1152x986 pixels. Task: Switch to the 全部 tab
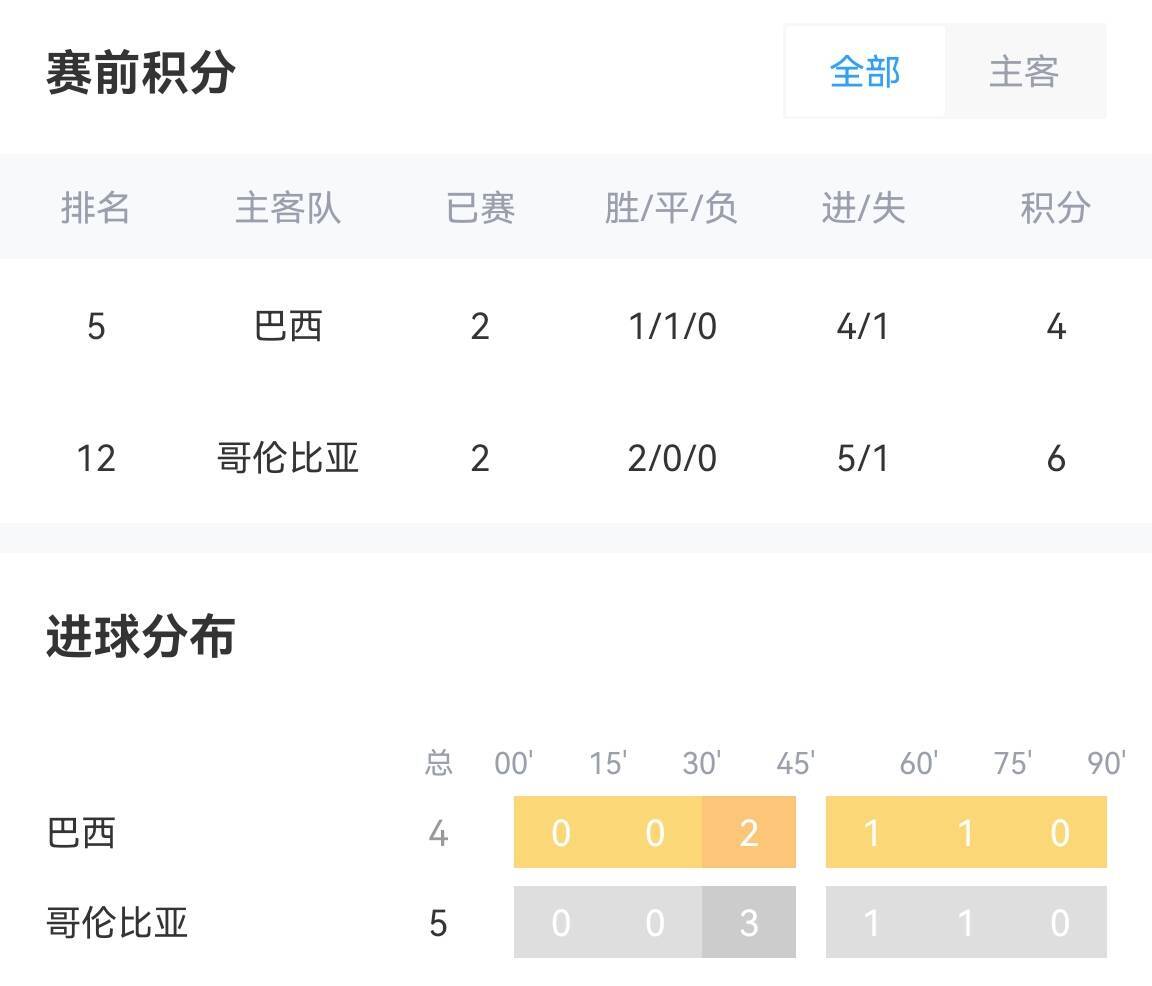tap(865, 72)
